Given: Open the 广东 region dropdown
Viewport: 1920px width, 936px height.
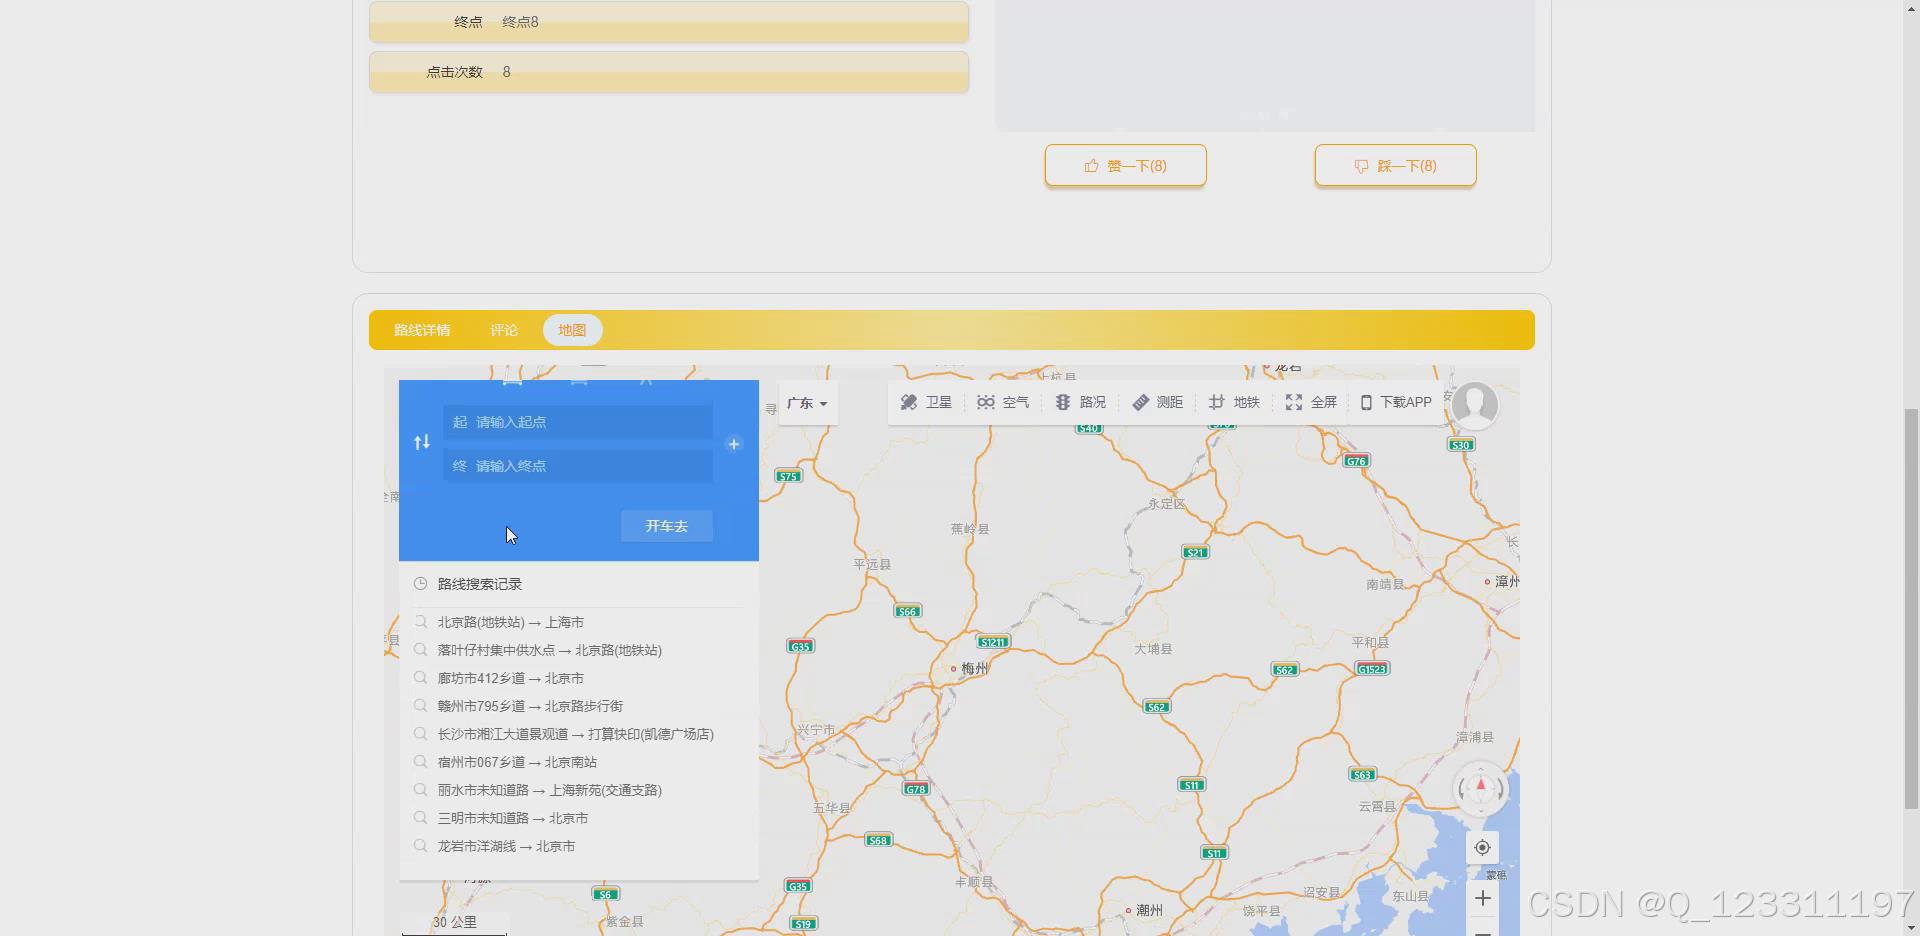Looking at the screenshot, I should 807,404.
